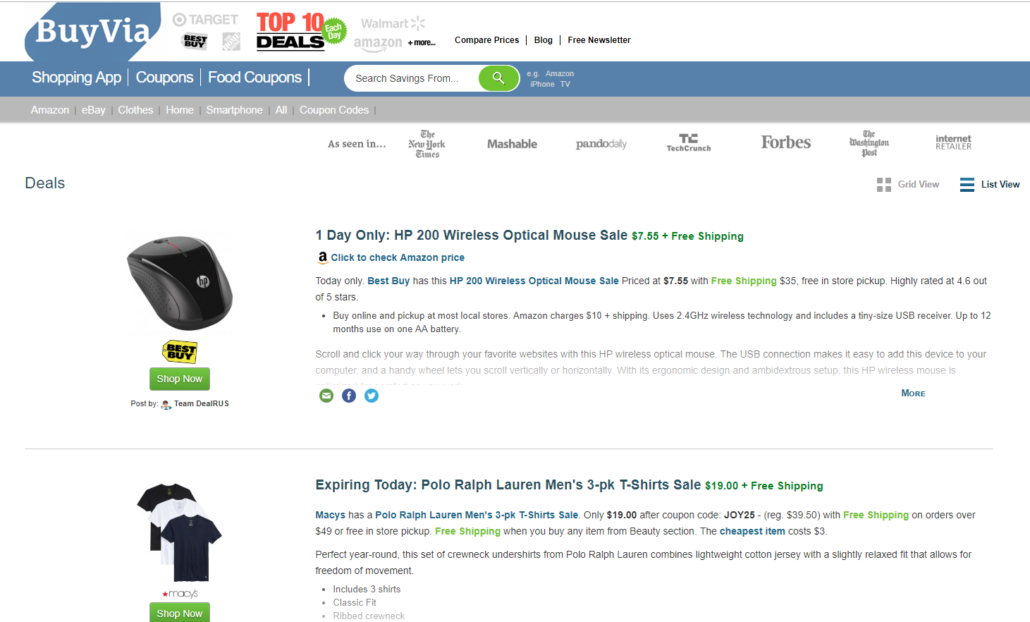This screenshot has height=622, width=1030.
Task: Click the 'iPhone' search example
Action: click(542, 84)
